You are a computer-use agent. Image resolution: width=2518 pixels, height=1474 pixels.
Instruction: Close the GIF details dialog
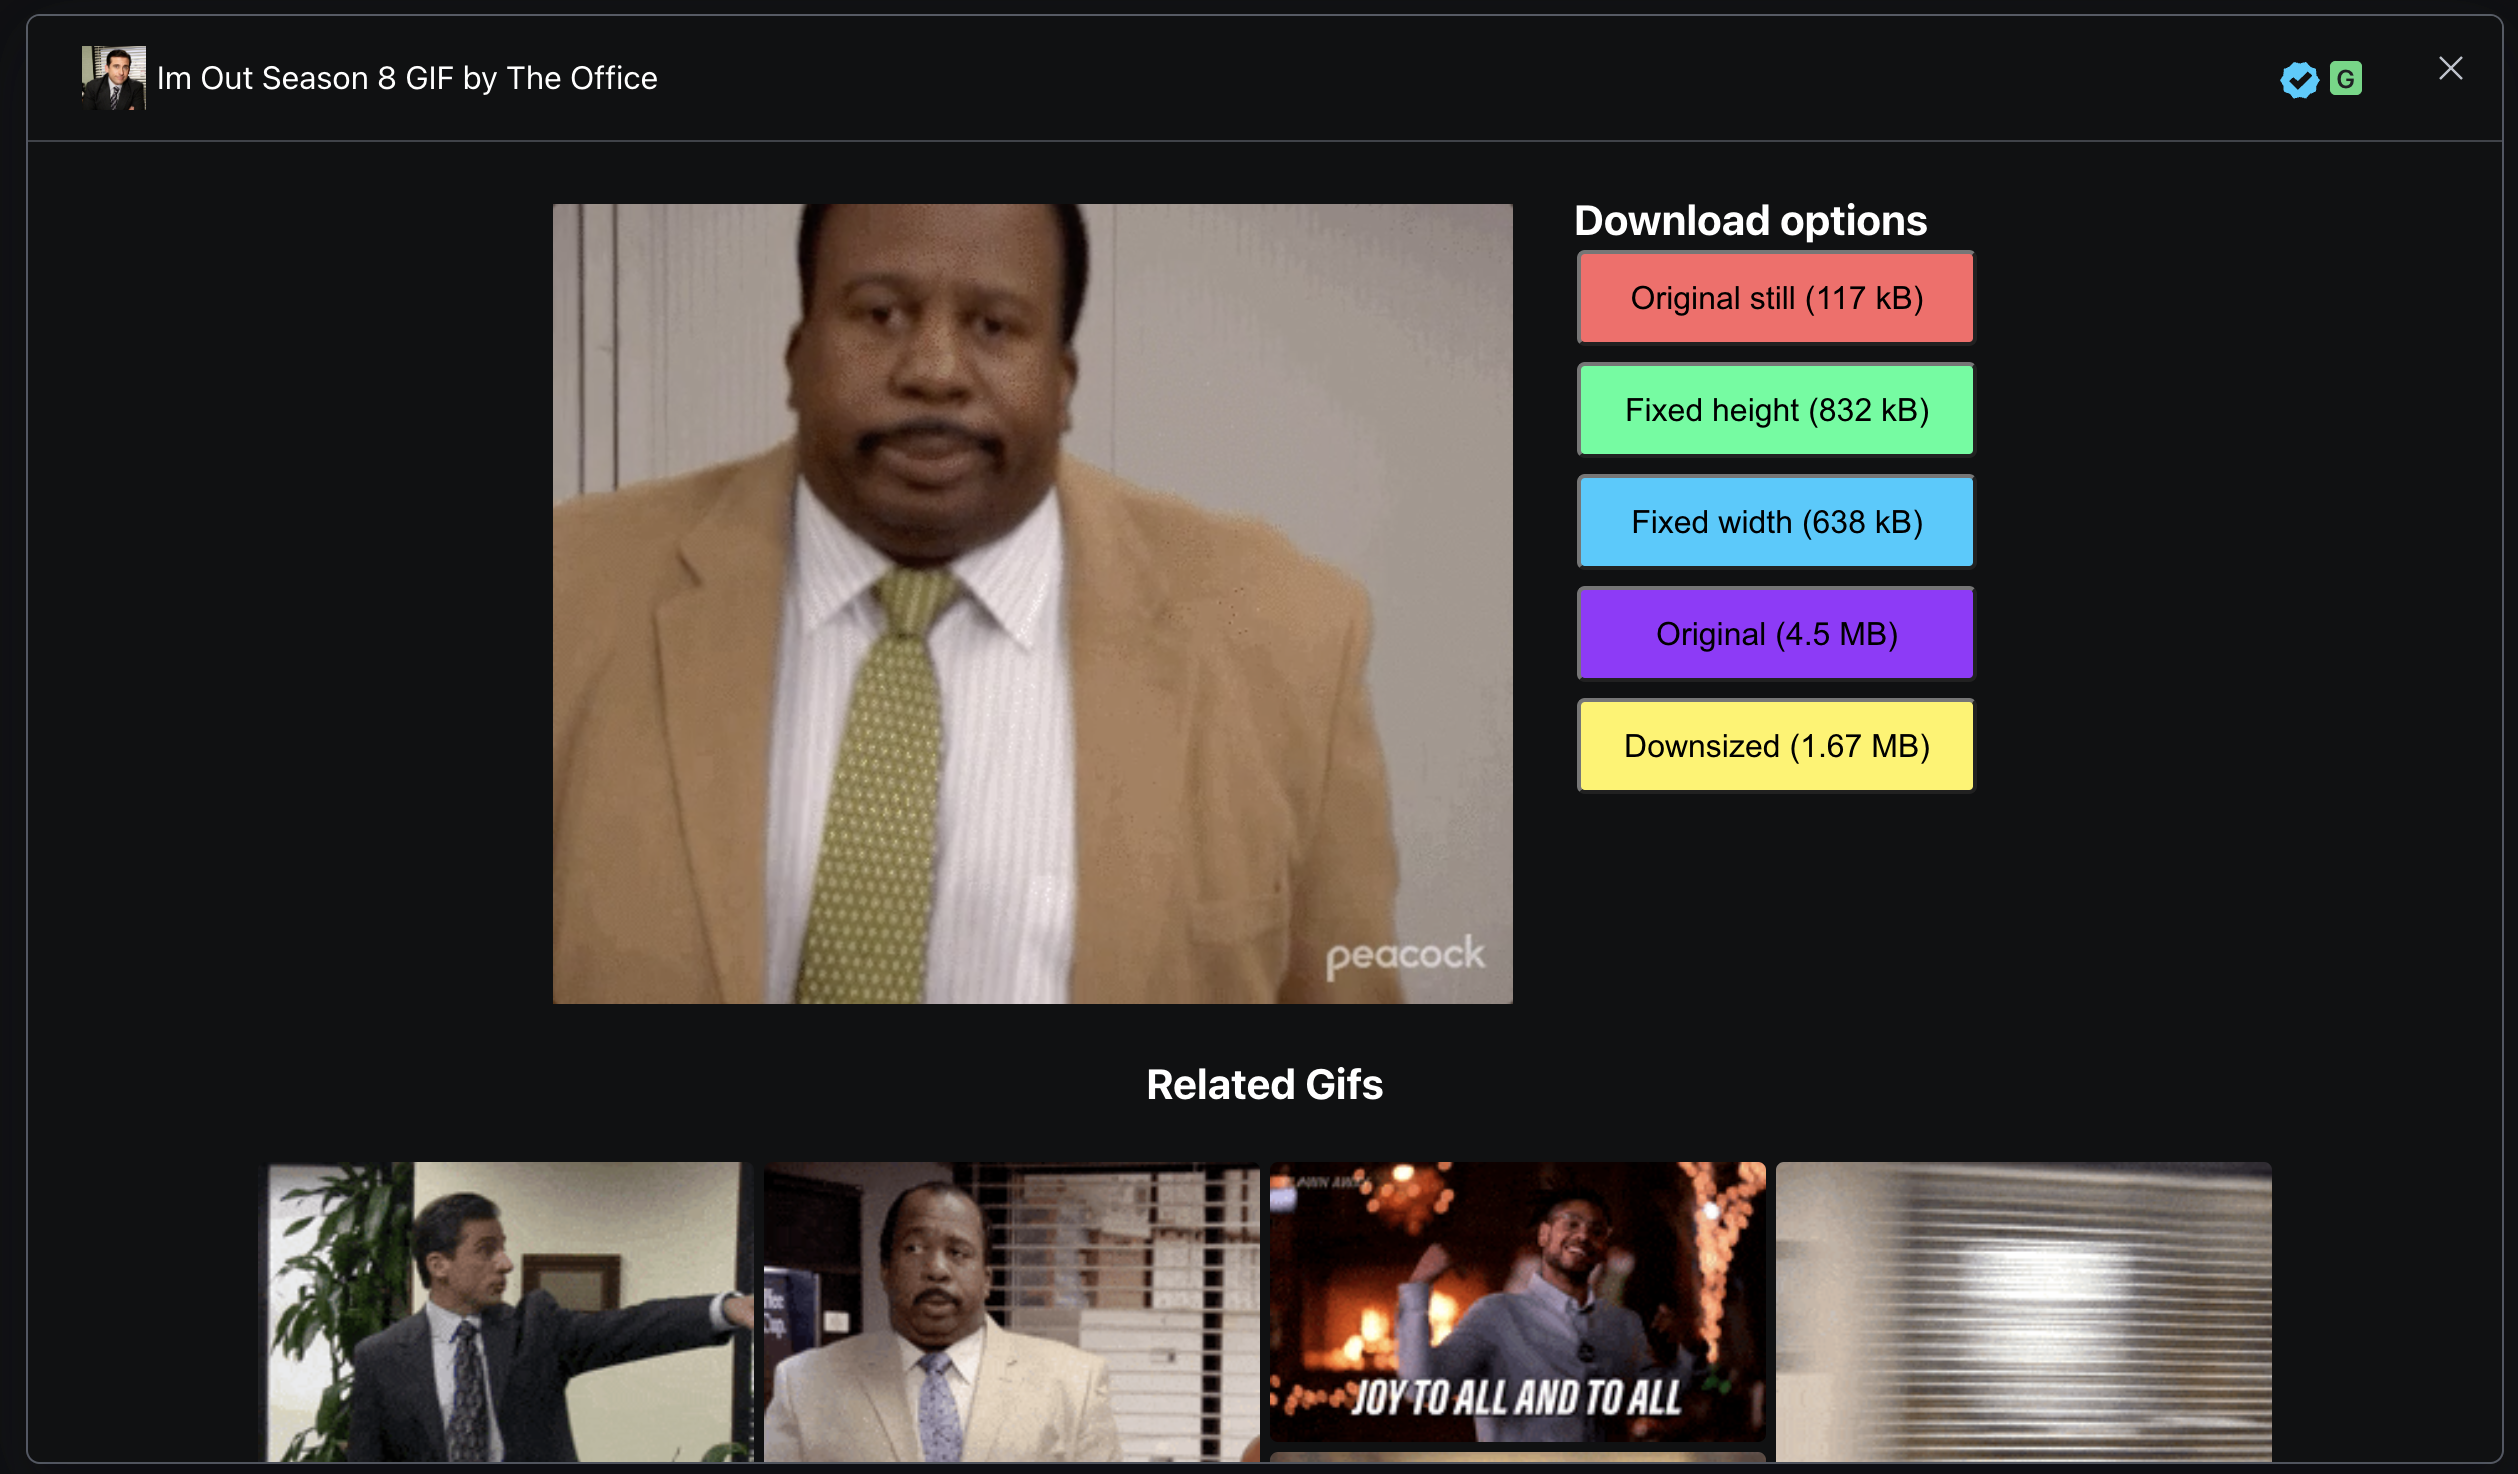point(2449,68)
